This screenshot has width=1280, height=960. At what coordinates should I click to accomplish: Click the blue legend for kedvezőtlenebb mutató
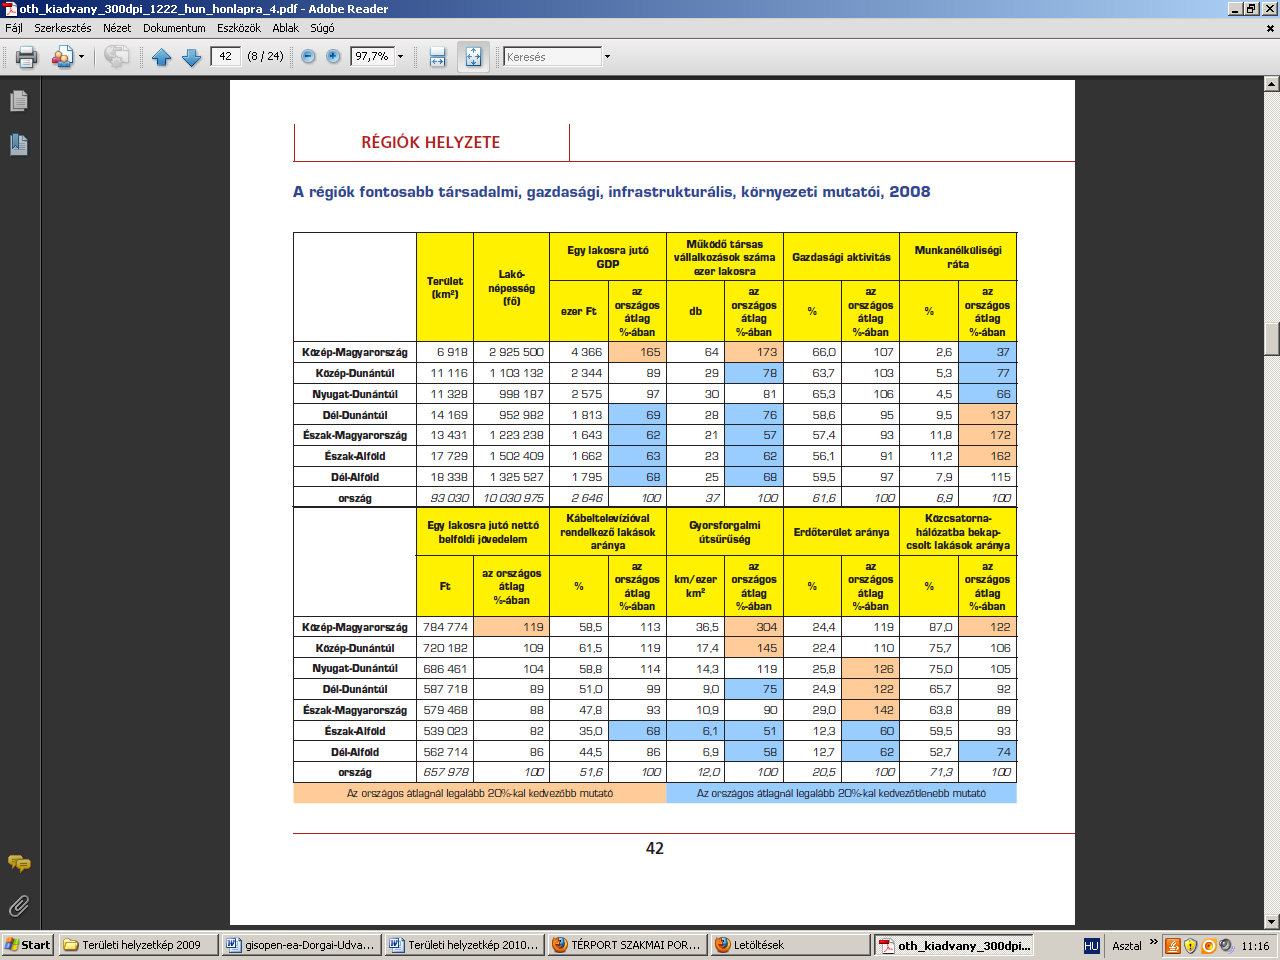[841, 793]
